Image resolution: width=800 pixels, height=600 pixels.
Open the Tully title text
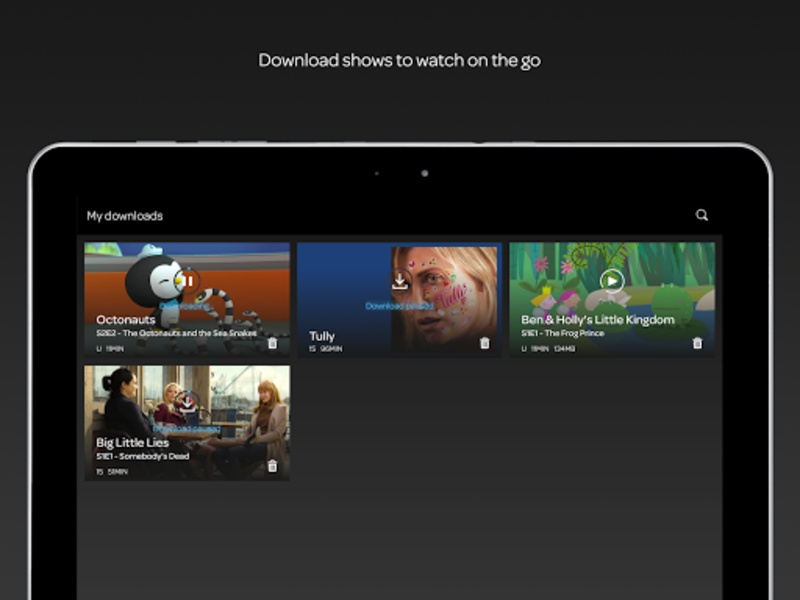322,336
